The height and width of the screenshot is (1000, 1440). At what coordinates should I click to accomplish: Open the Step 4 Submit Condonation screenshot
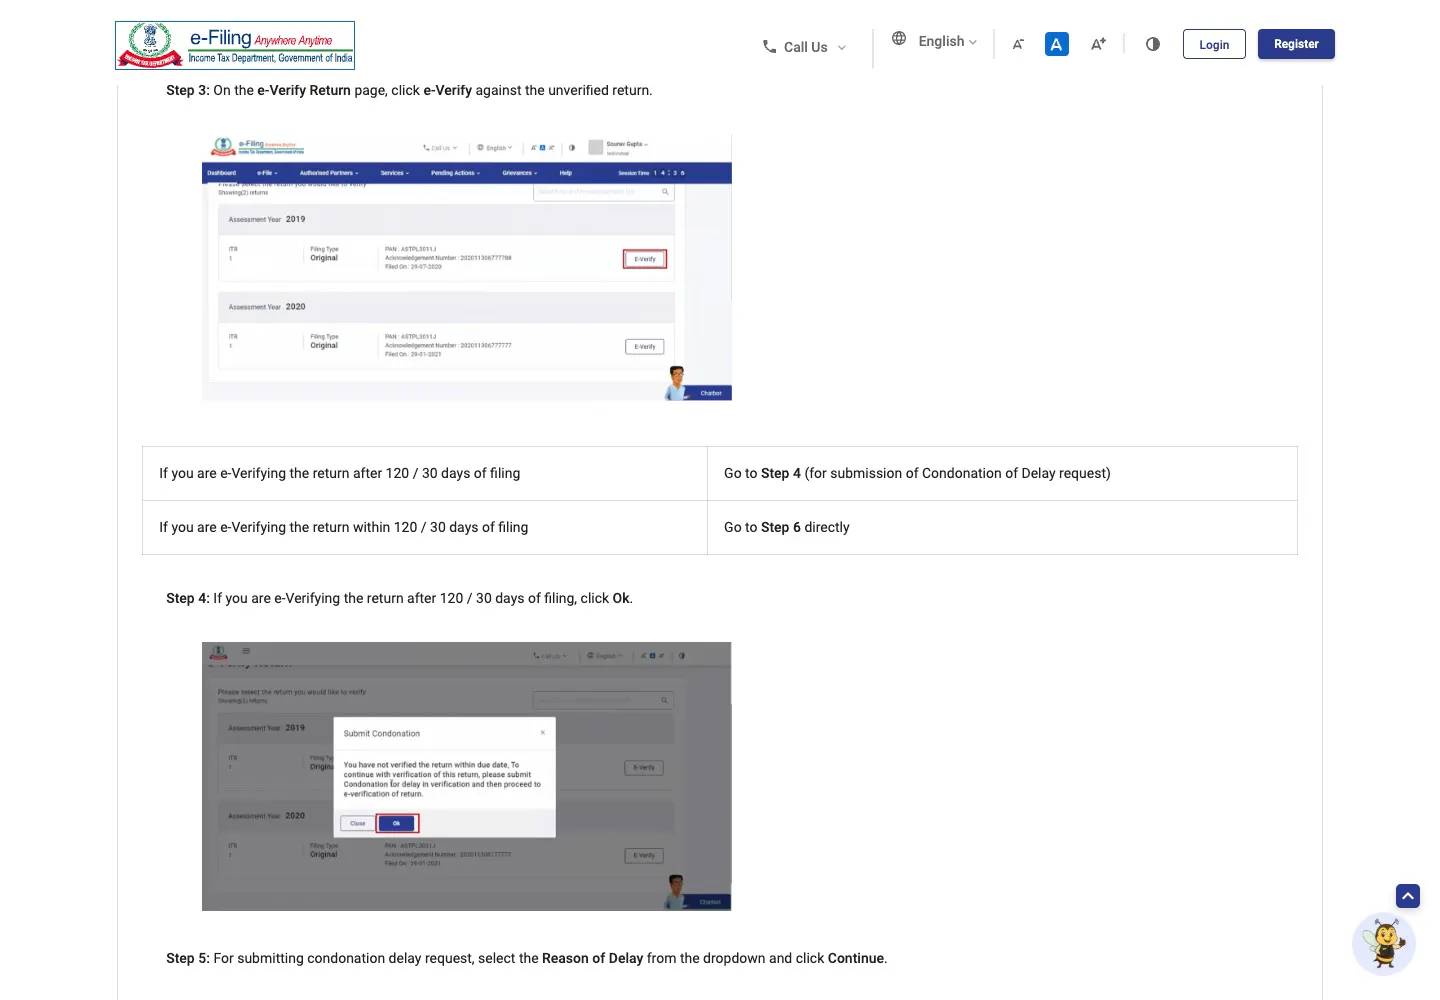tap(467, 776)
